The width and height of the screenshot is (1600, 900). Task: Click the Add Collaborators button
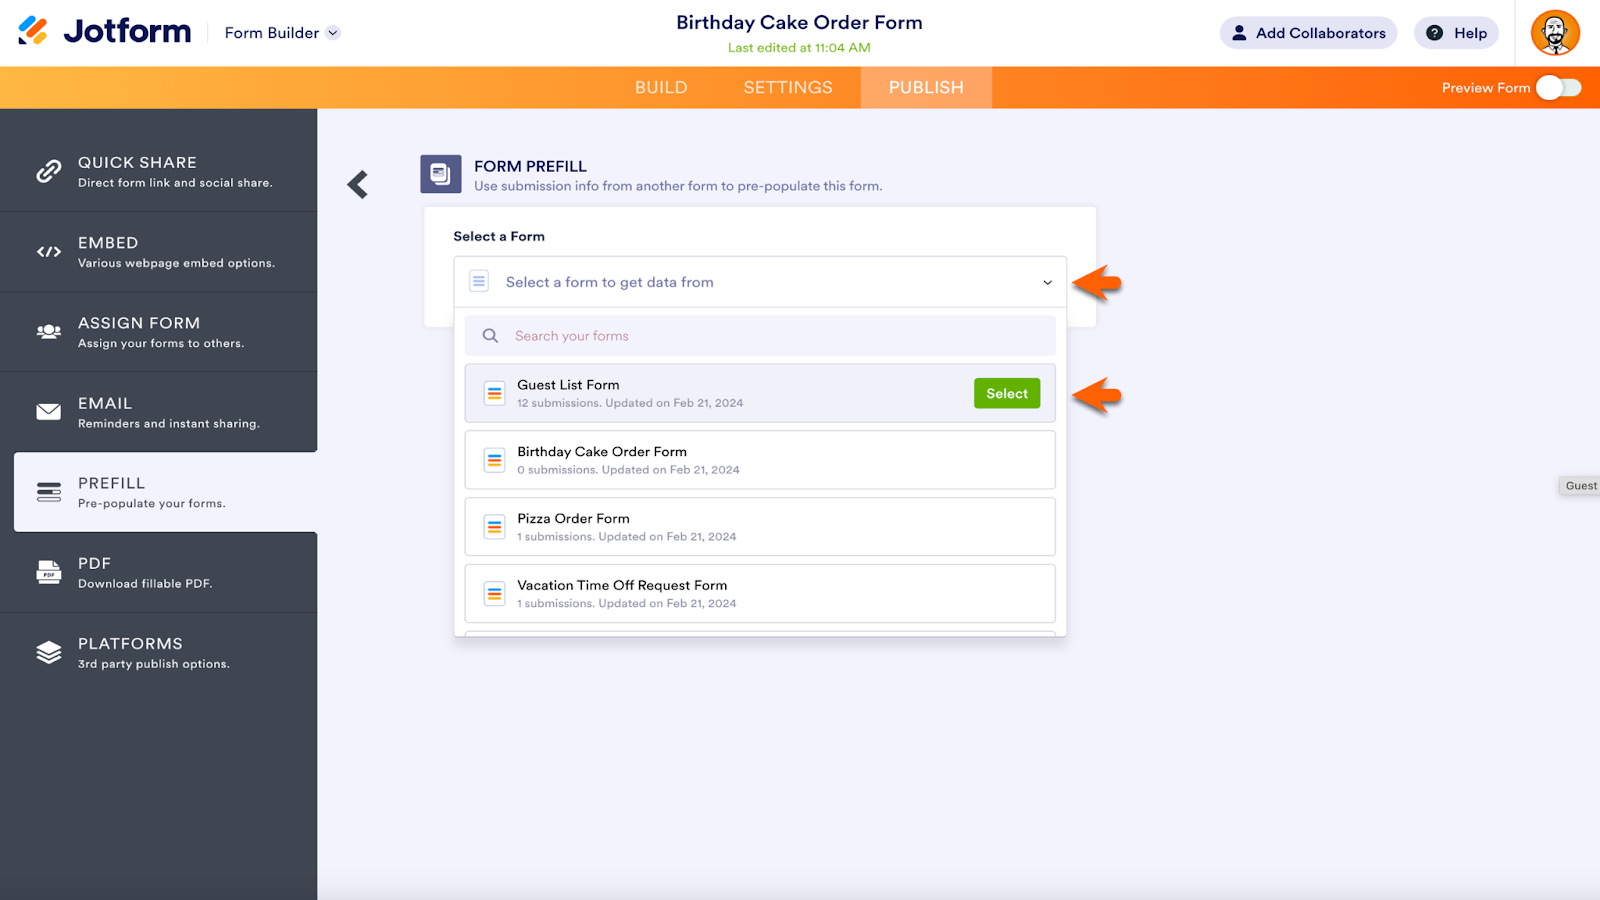[1308, 33]
